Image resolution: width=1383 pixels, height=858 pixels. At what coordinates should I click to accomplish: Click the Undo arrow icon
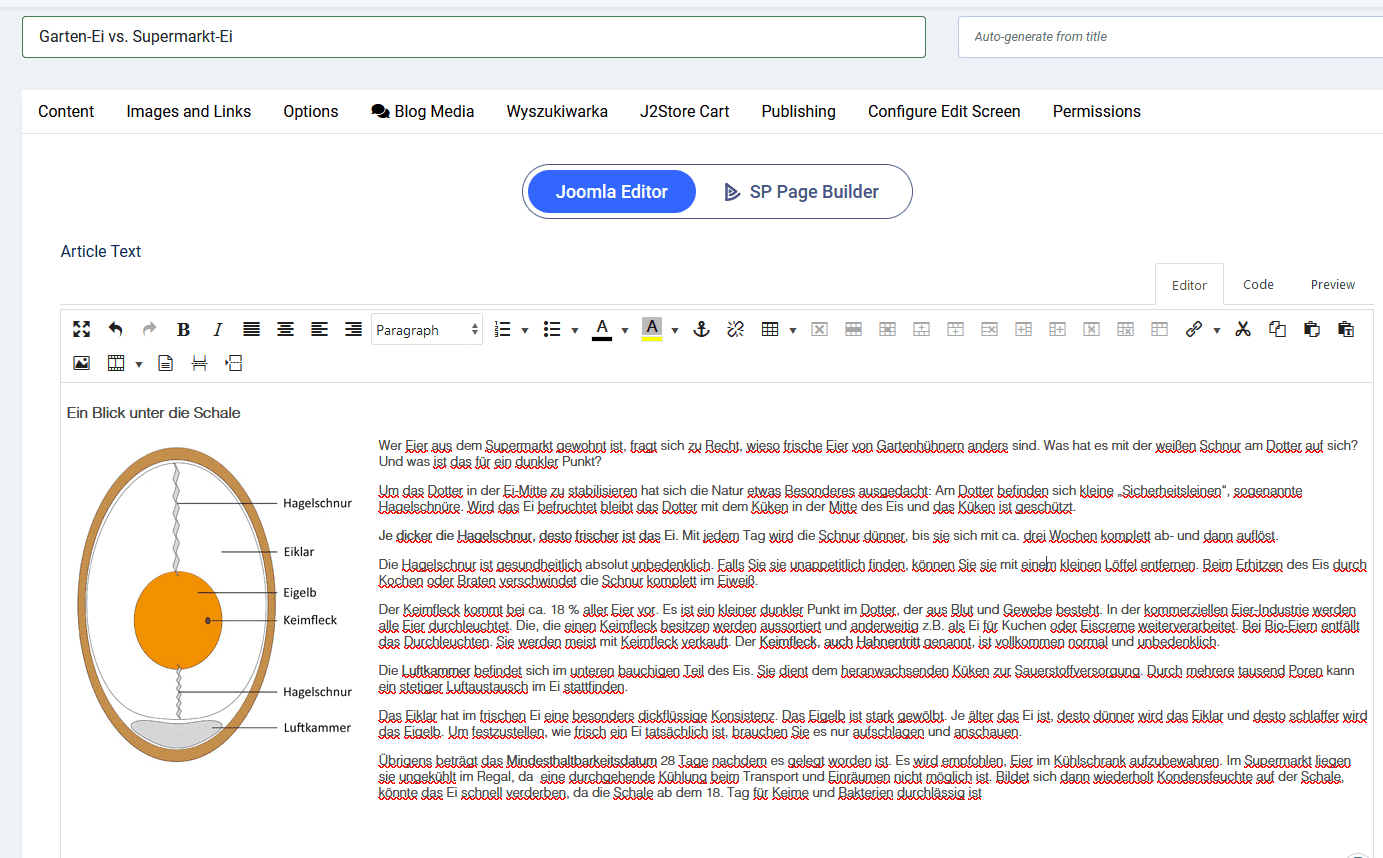pos(116,329)
